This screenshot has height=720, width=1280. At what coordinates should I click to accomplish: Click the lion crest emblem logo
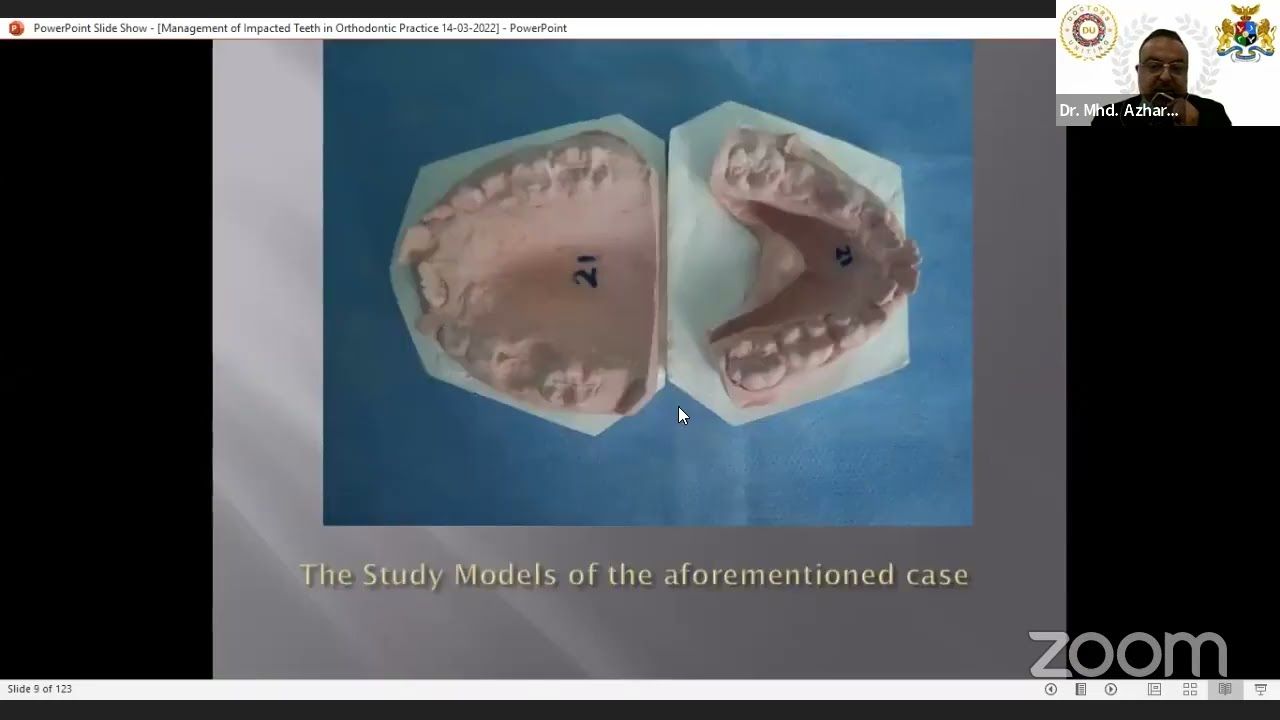point(1245,33)
